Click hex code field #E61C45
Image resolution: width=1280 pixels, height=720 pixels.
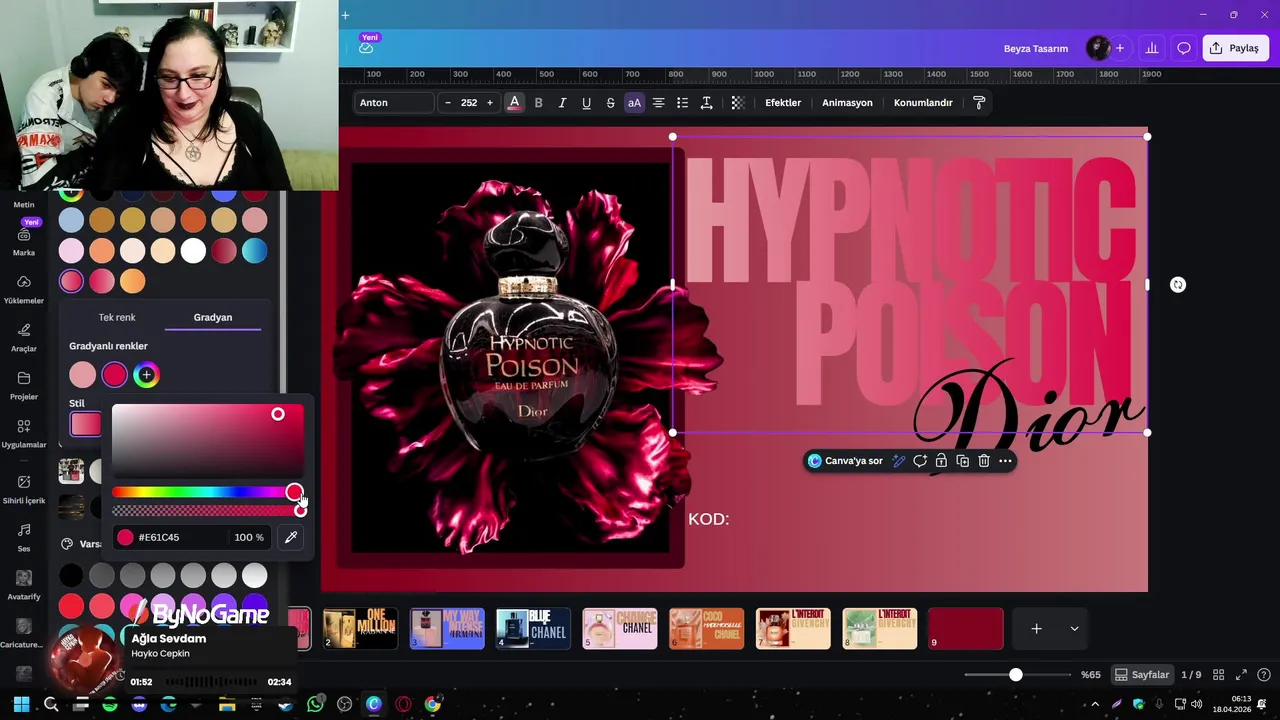pos(170,537)
